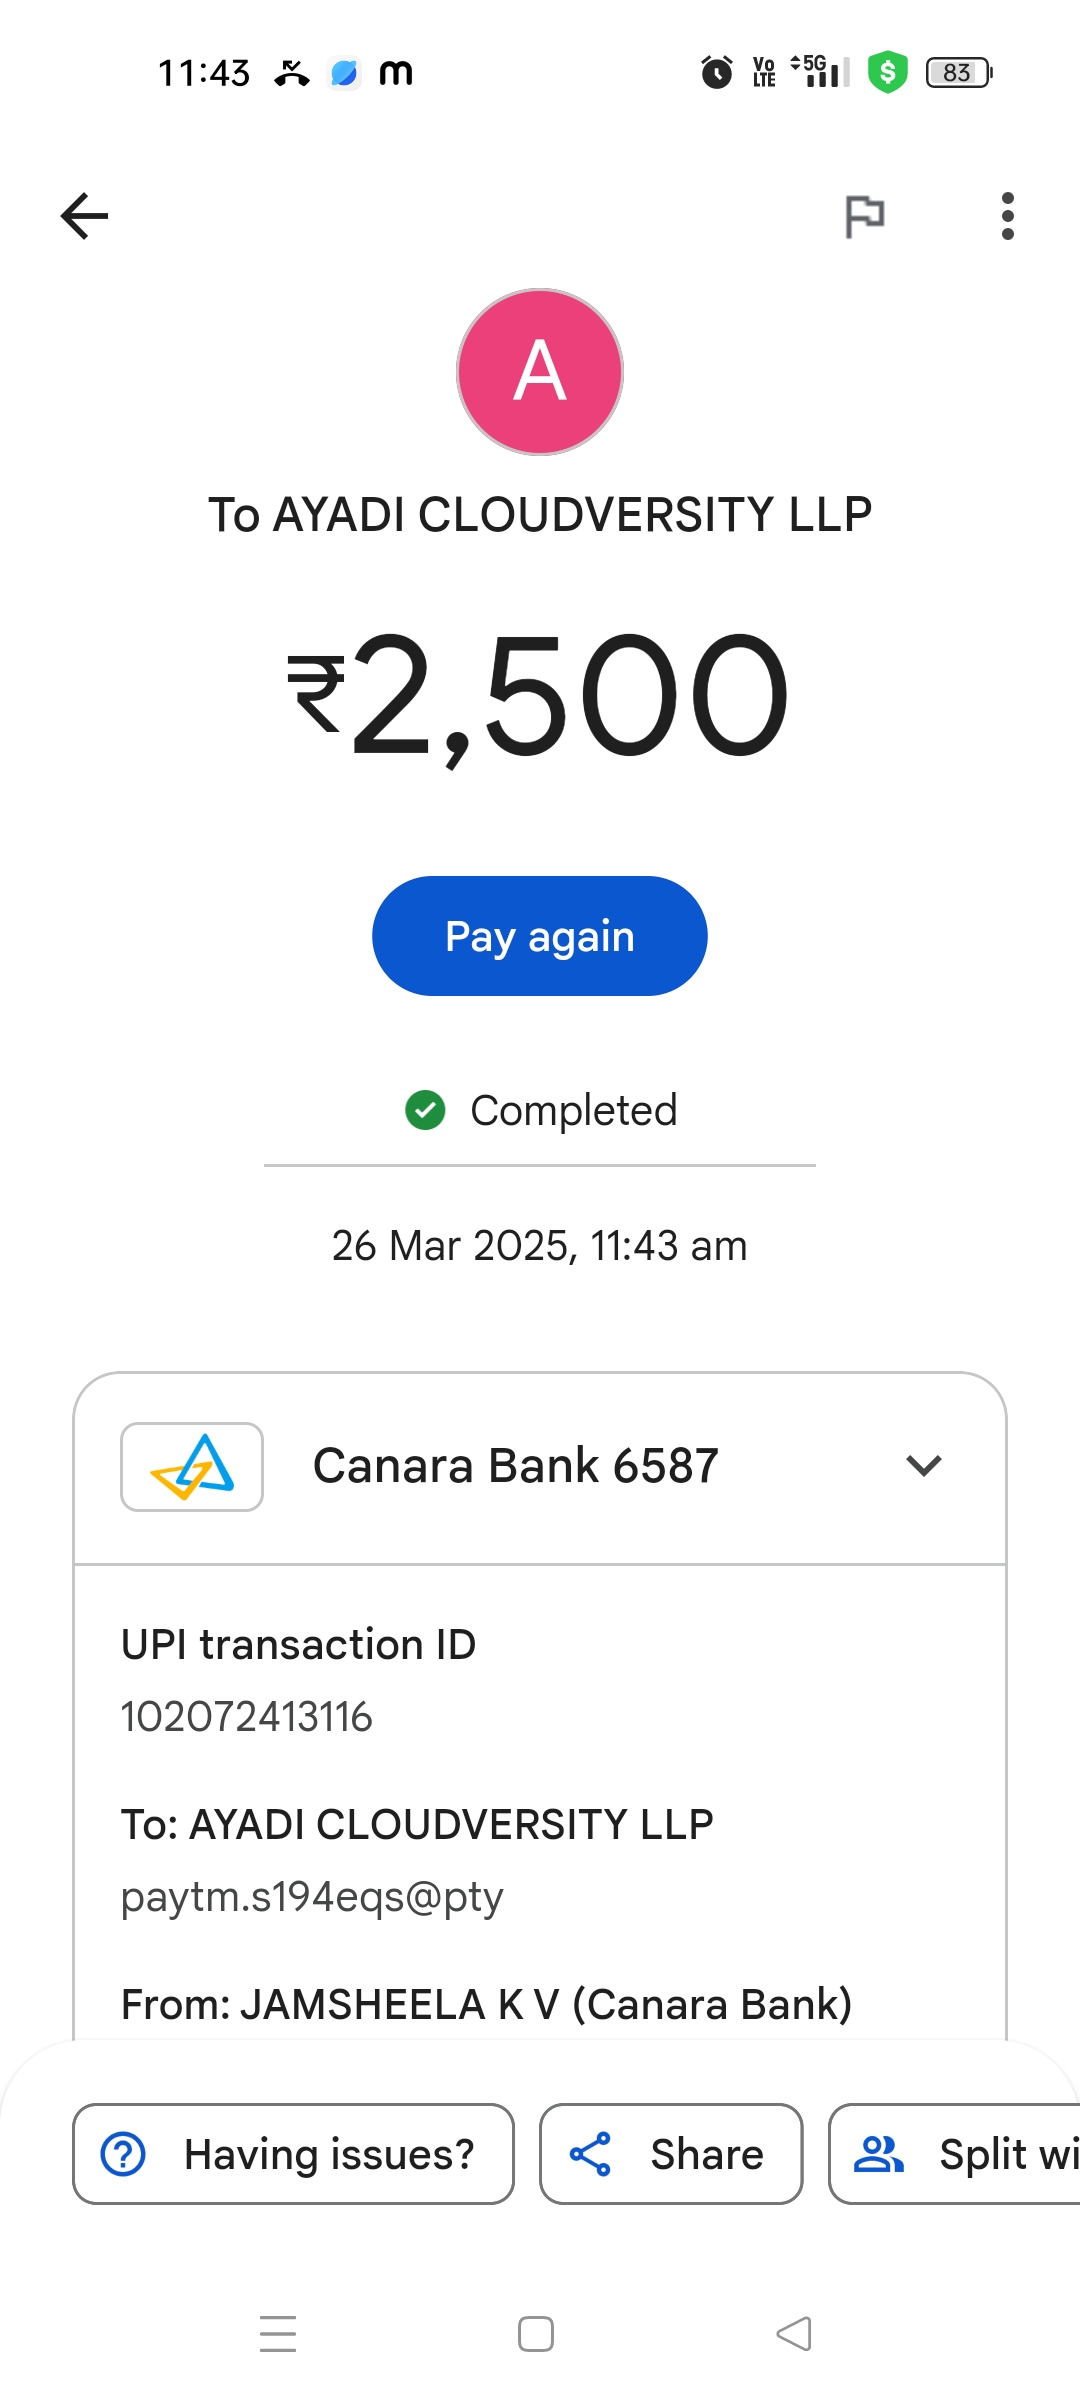Screen dimensions: 1080x2400
Task: Share the transaction receipt
Action: (671, 2154)
